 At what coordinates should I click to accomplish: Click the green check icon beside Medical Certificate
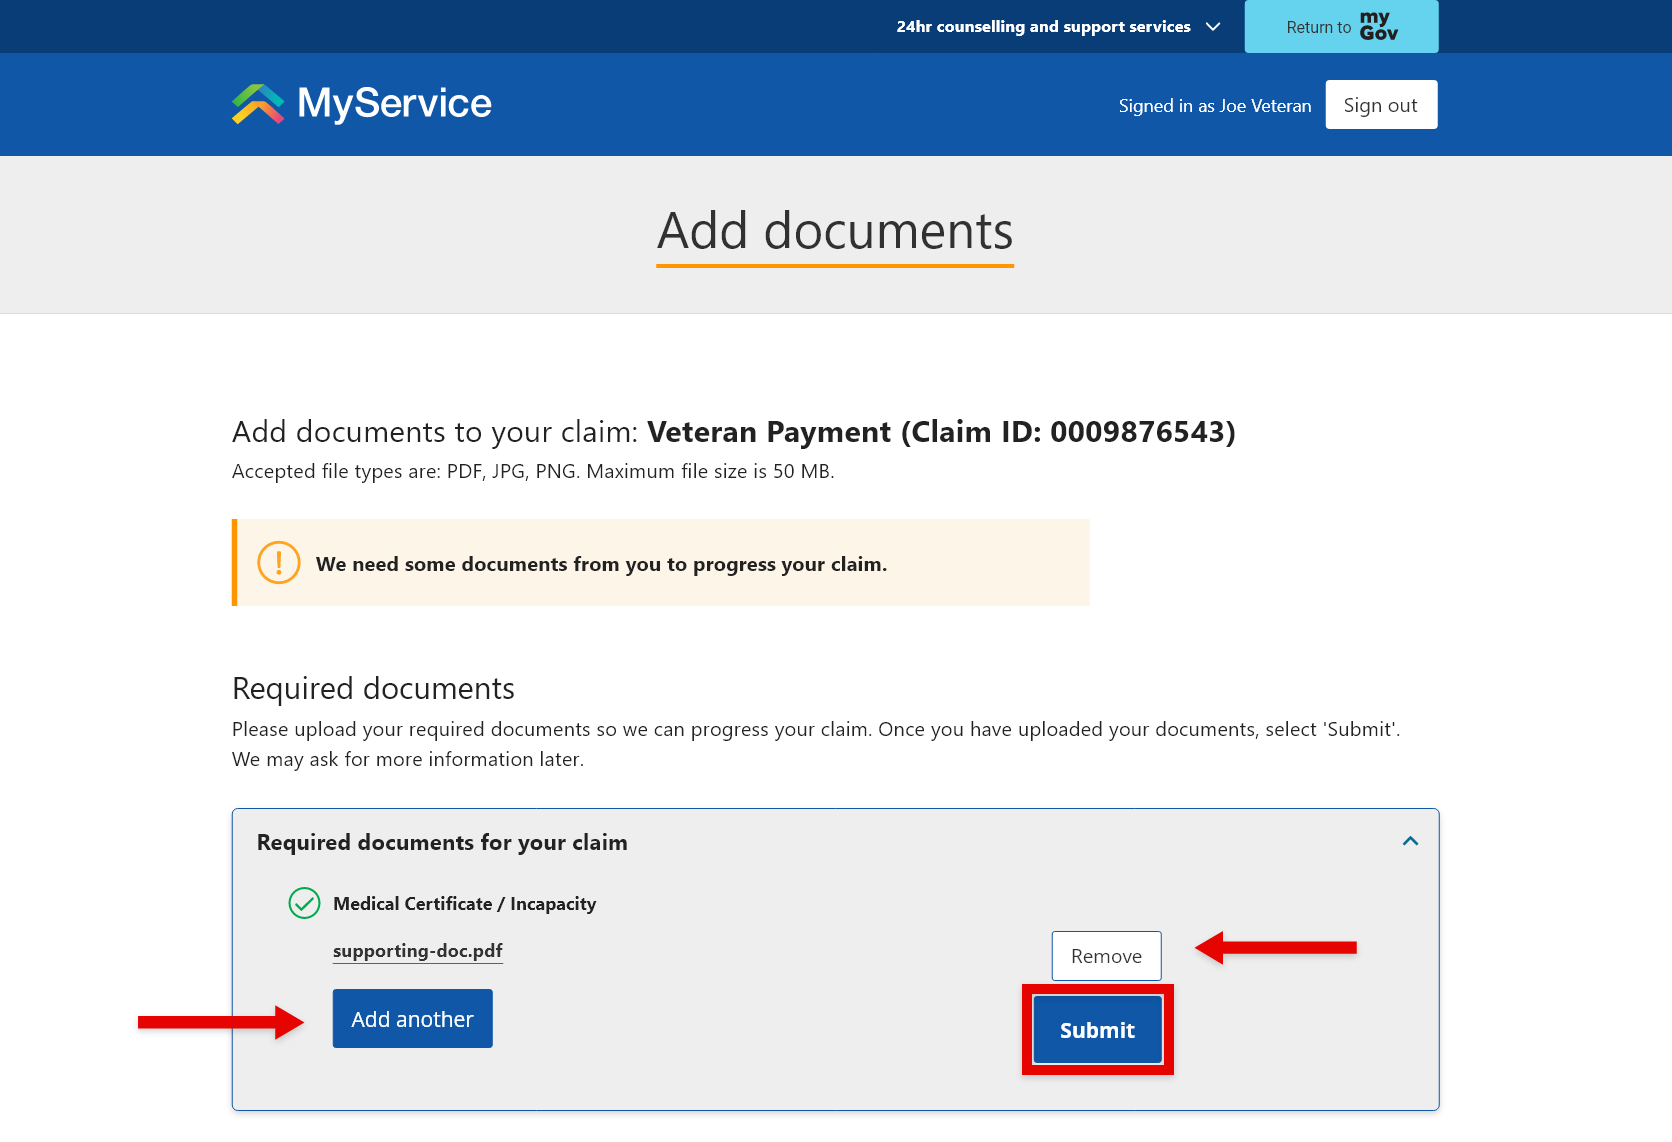pos(304,903)
